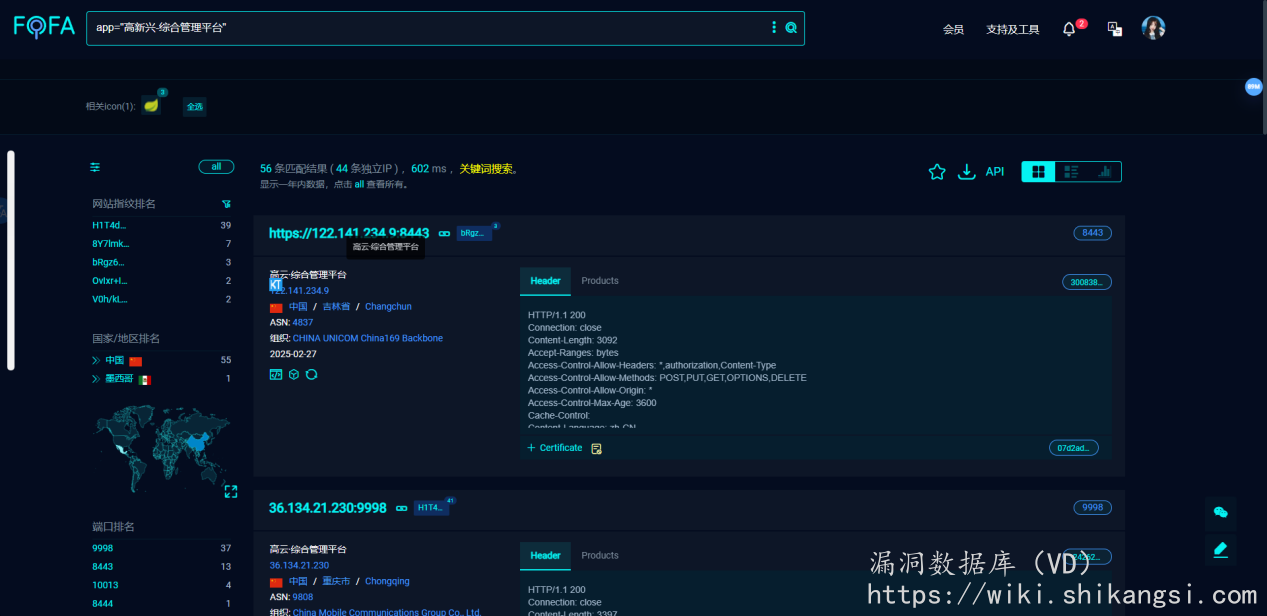The width and height of the screenshot is (1267, 616).
Task: Click the link icon beside https://122.141.234.9:8443
Action: tap(444, 233)
